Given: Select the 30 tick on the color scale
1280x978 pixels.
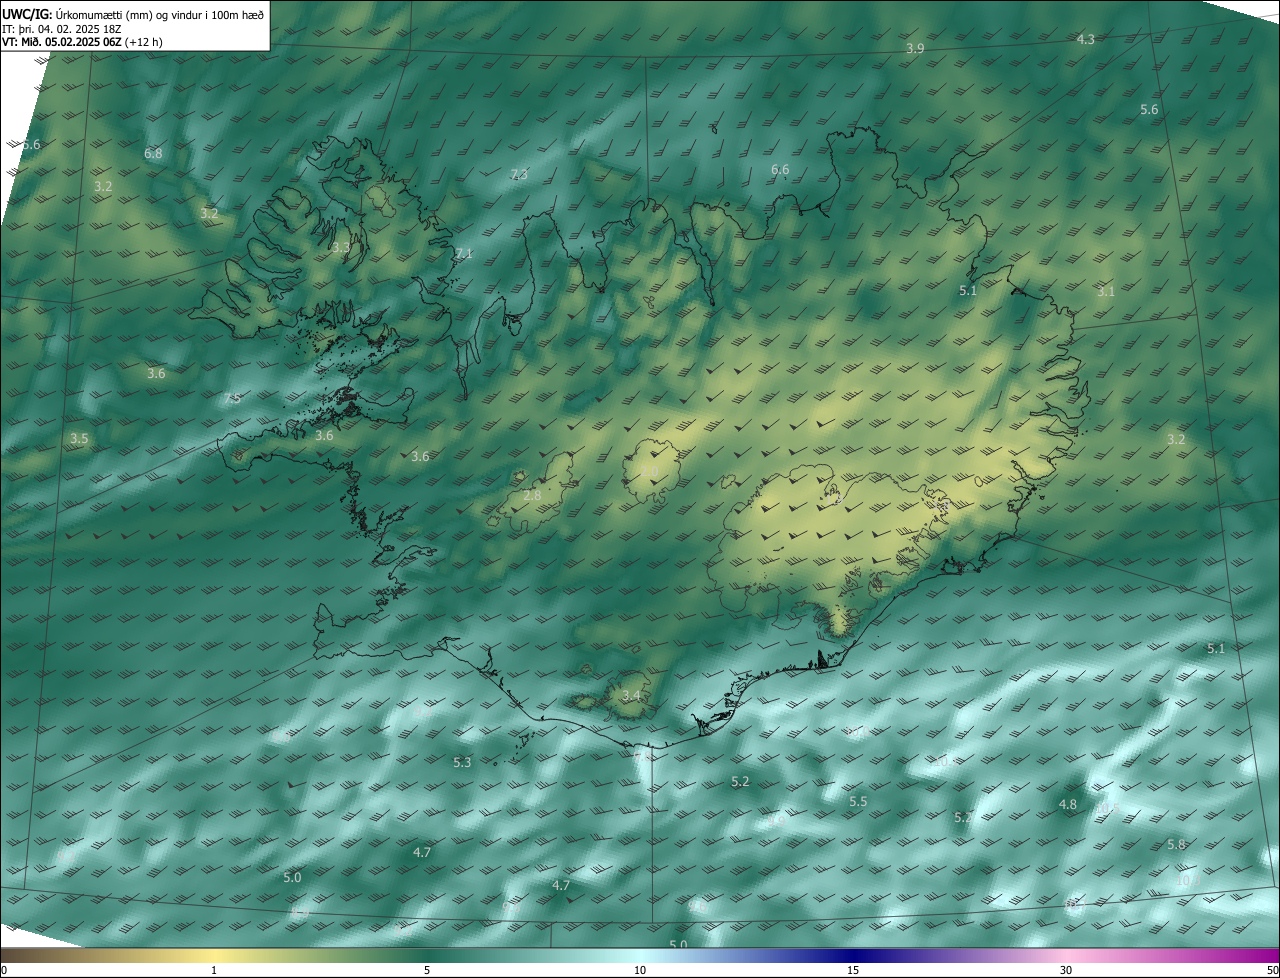Looking at the screenshot, I should (x=1066, y=971).
